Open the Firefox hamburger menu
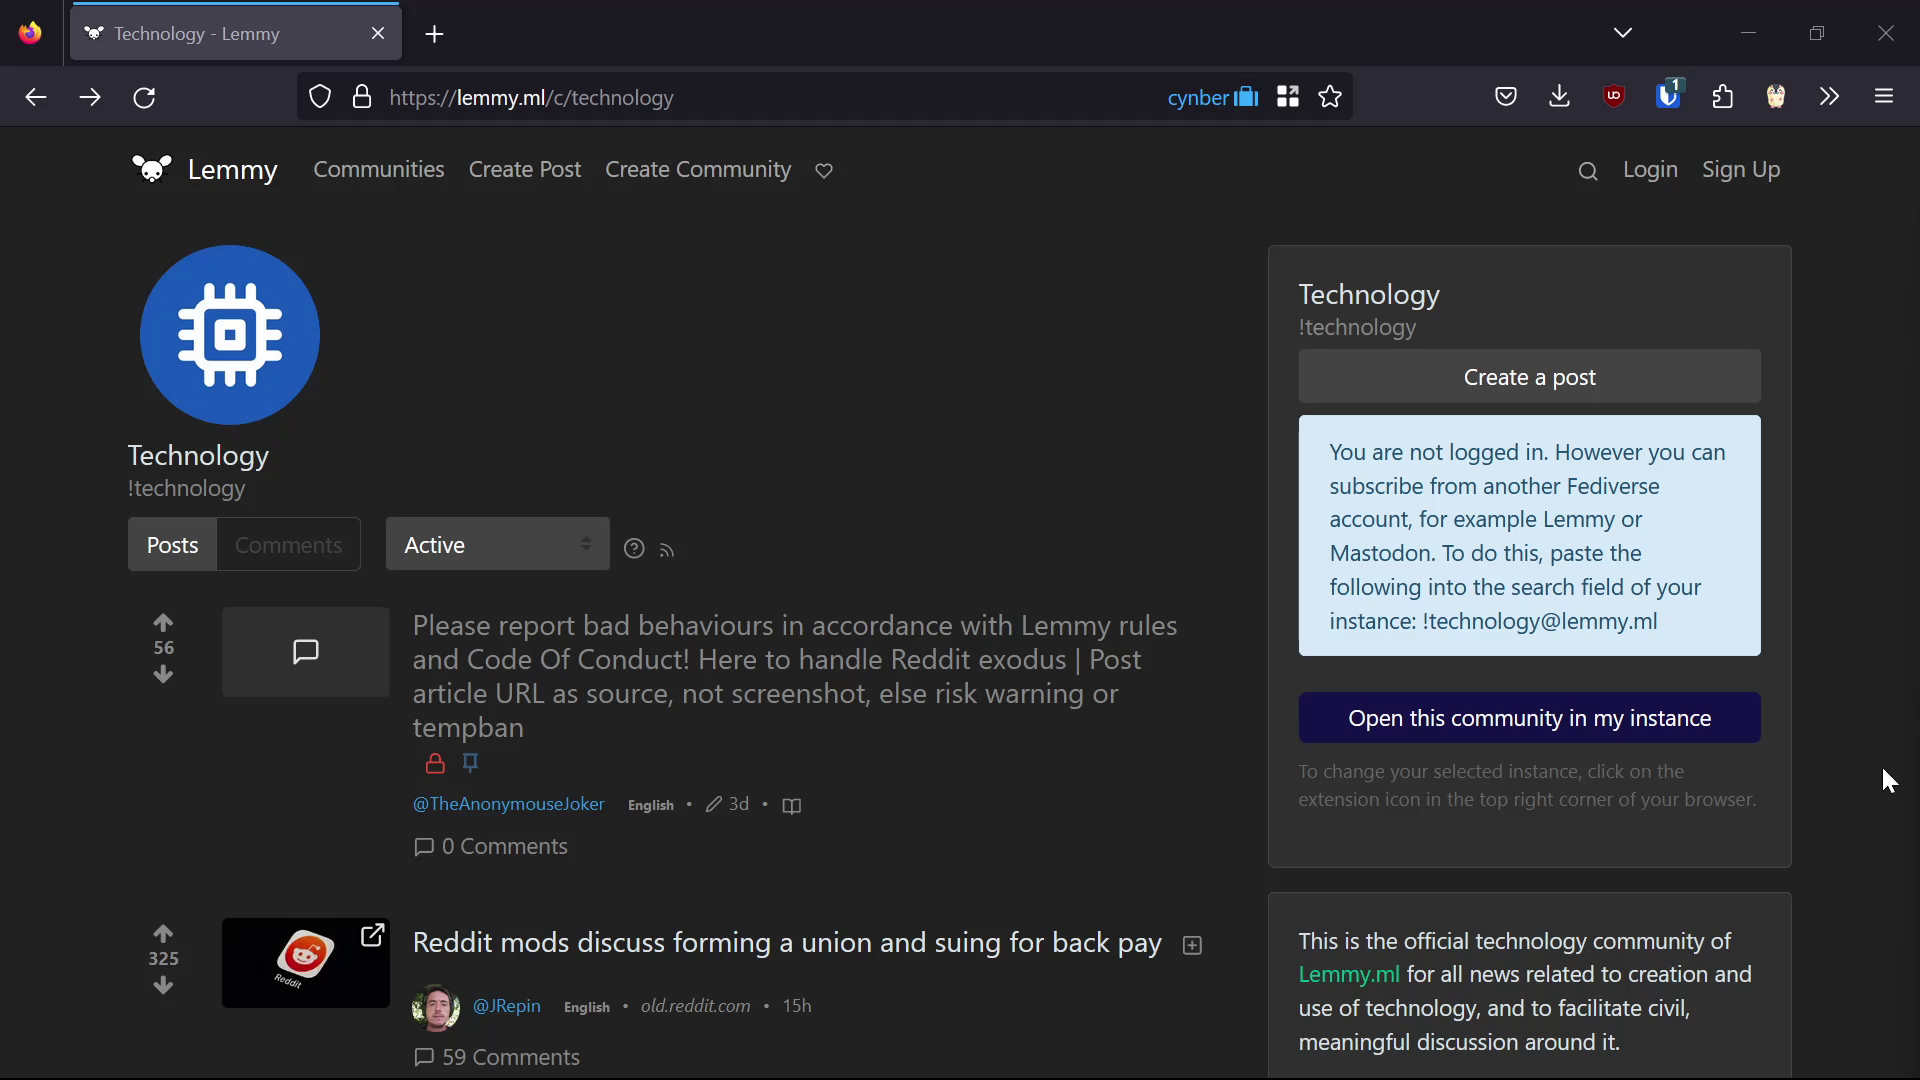1920x1080 pixels. [1884, 97]
